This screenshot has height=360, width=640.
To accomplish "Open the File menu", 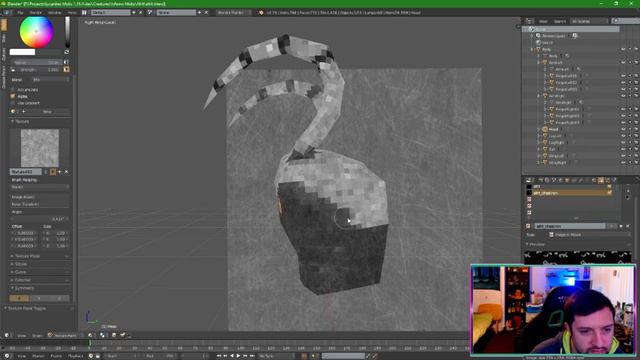I will 20,13.
